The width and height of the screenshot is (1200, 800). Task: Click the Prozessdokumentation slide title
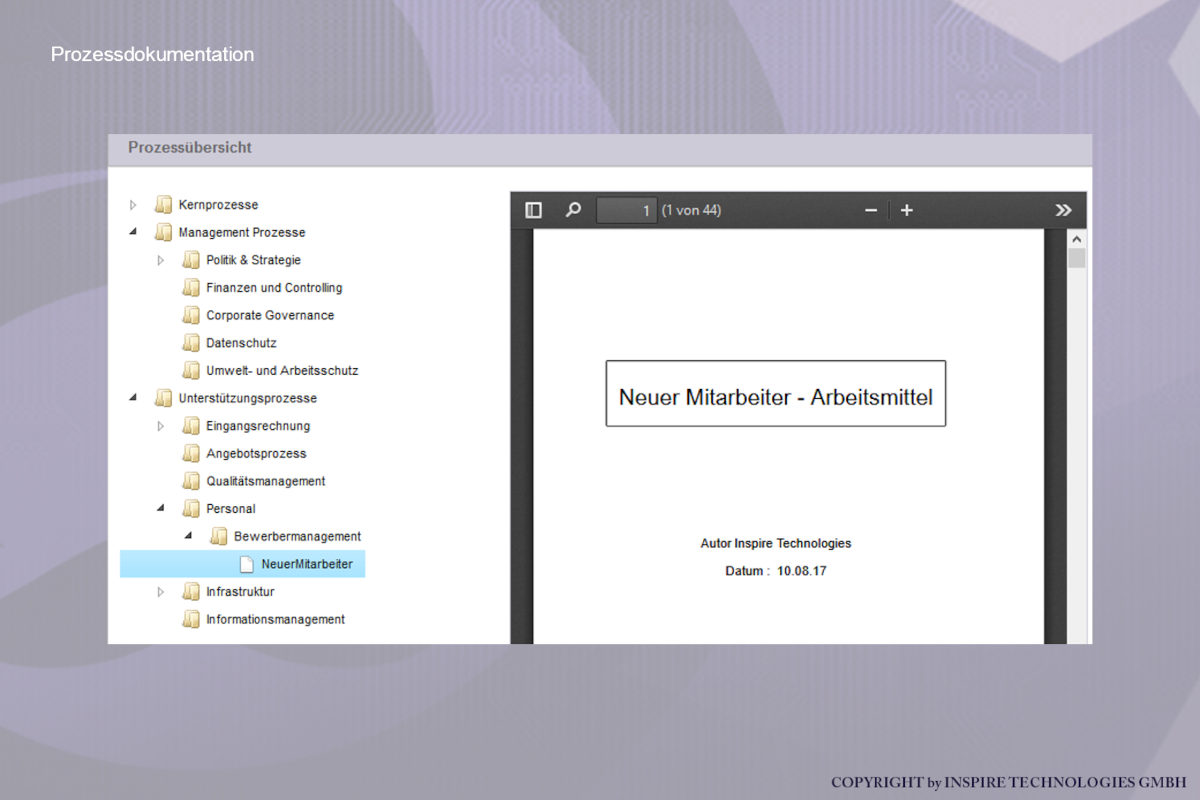click(152, 54)
